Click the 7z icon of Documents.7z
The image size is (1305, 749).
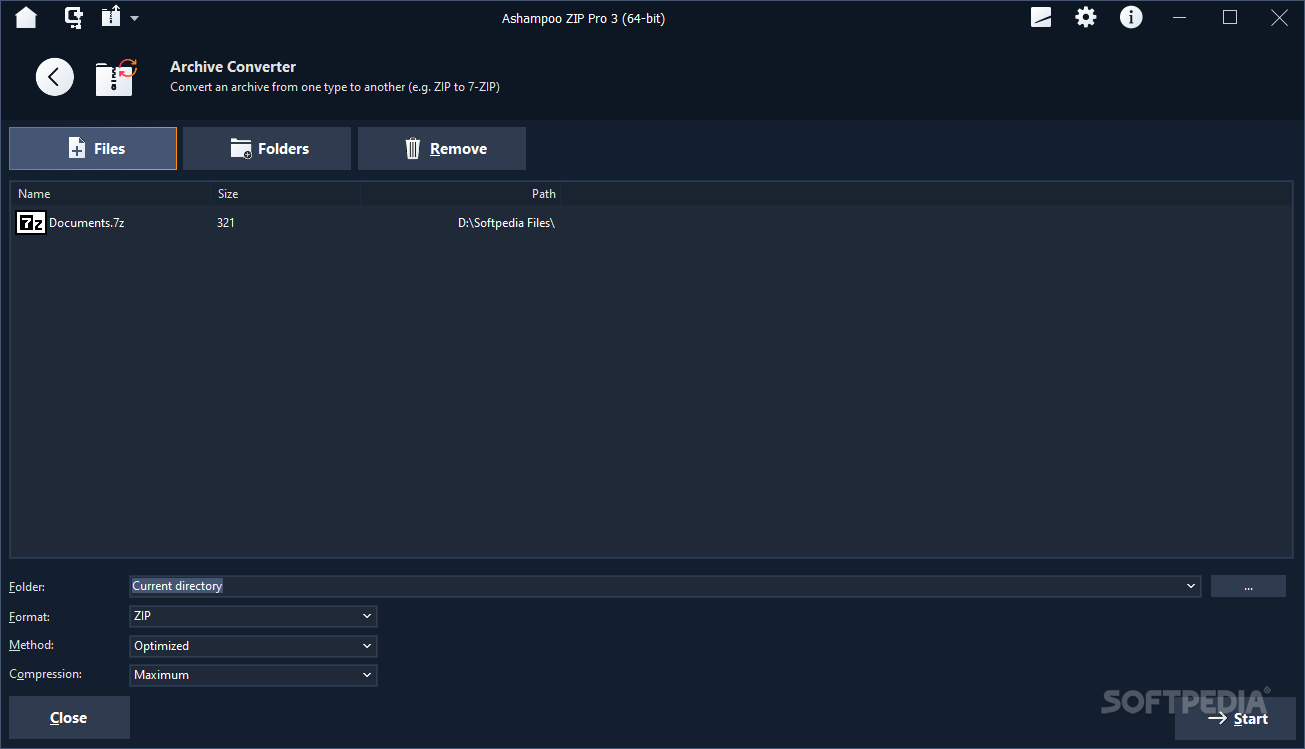click(31, 223)
